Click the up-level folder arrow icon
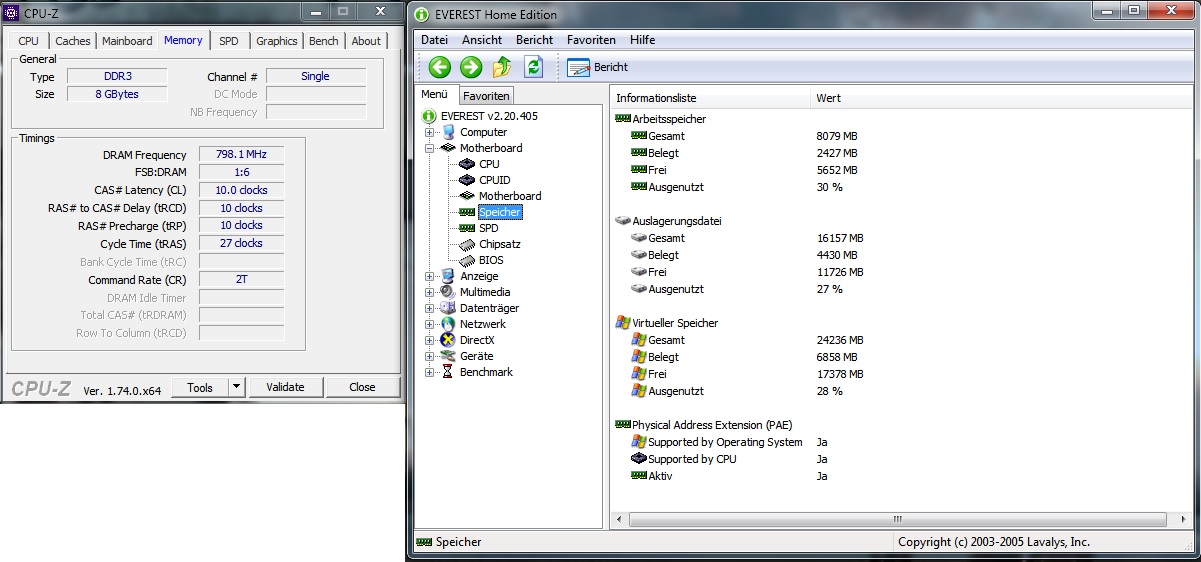This screenshot has width=1201, height=562. pyautogui.click(x=502, y=67)
